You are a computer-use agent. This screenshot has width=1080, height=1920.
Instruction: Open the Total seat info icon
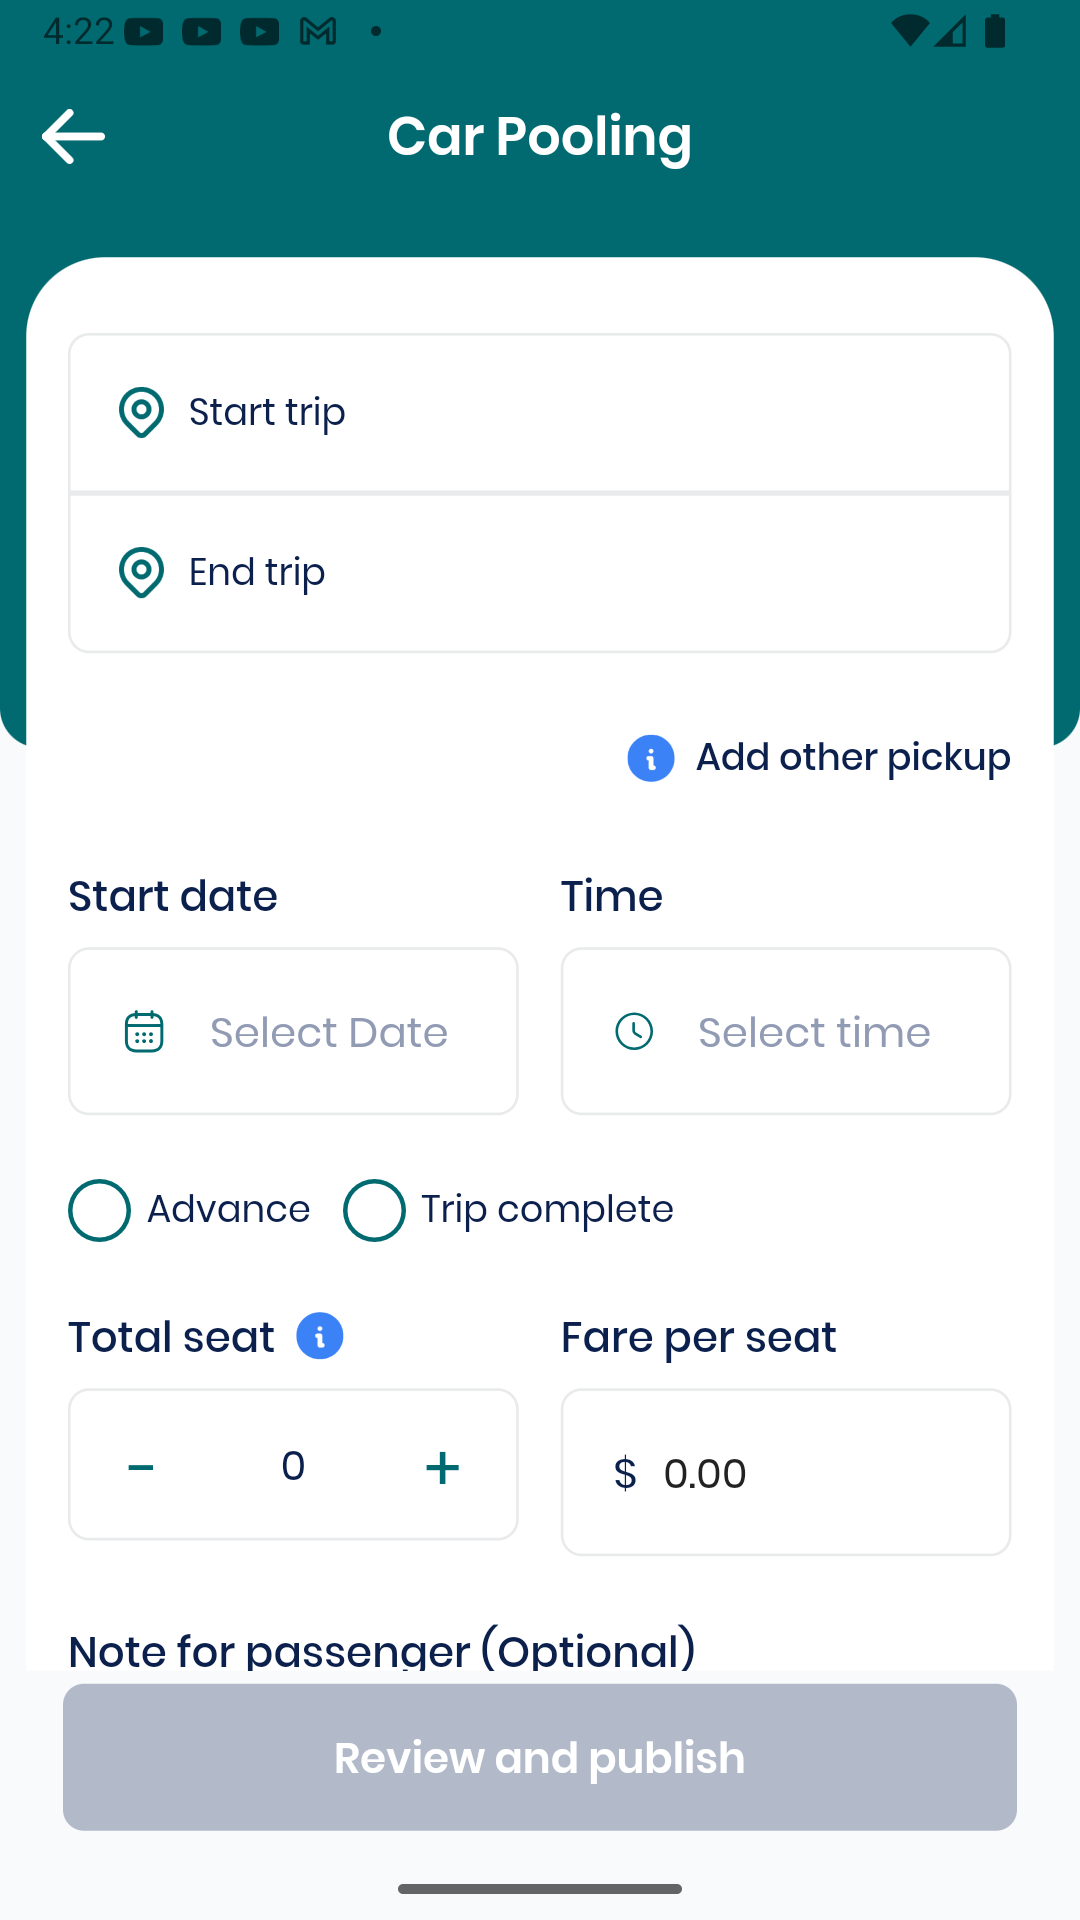pyautogui.click(x=320, y=1336)
